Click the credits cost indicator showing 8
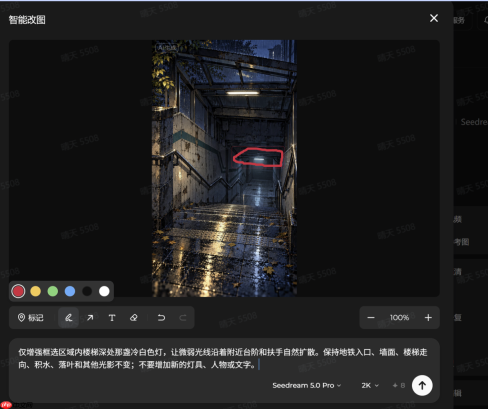Viewport: 488px width, 409px height. click(x=399, y=385)
